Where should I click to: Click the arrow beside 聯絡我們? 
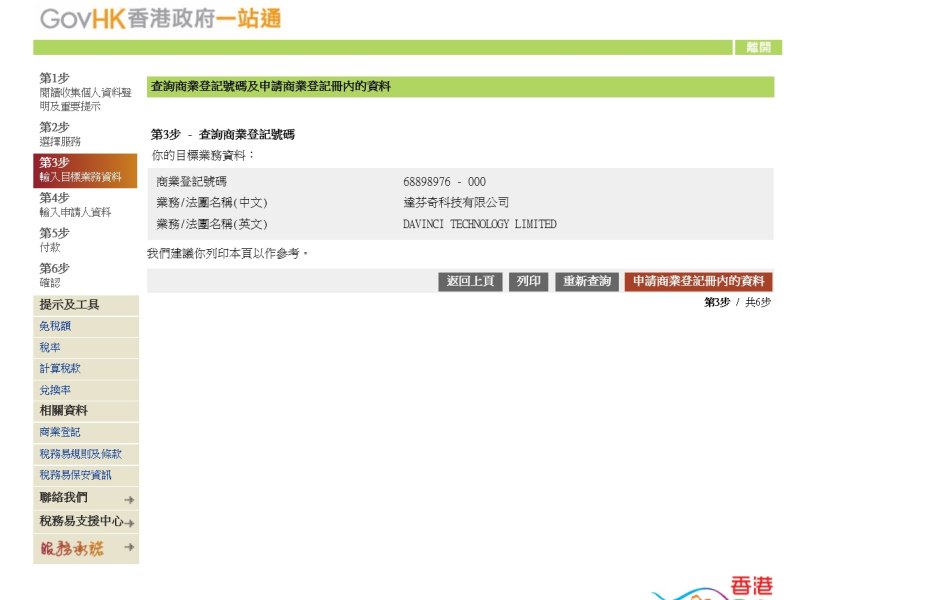tap(129, 499)
